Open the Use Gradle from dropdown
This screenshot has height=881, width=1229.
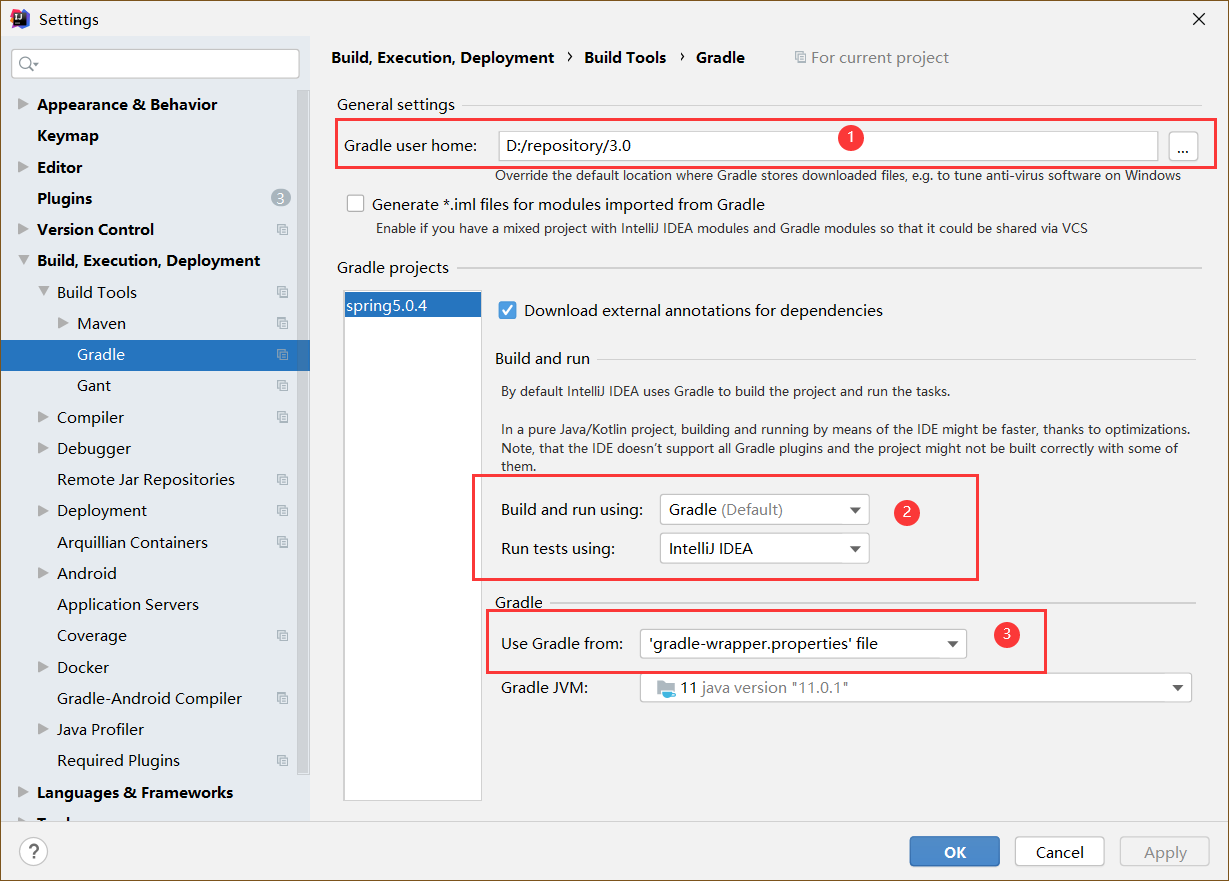pos(803,644)
